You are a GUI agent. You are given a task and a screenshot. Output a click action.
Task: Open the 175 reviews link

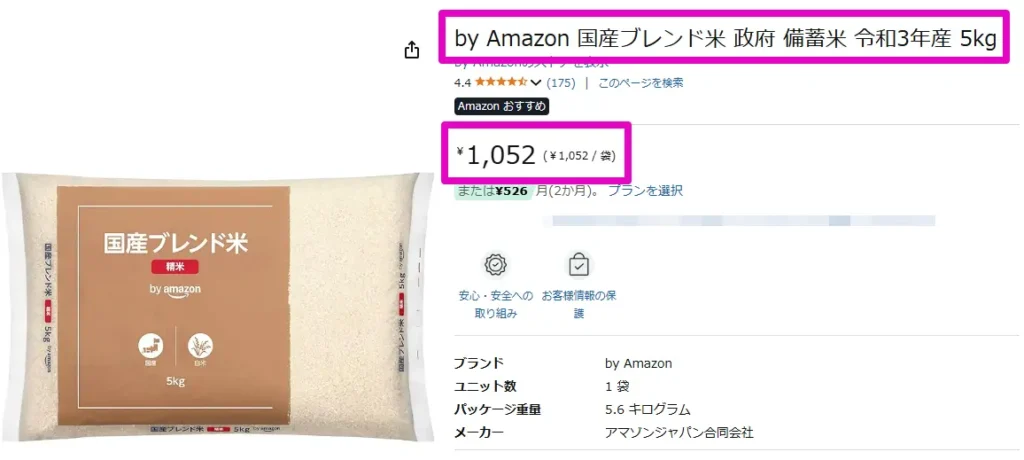561,82
